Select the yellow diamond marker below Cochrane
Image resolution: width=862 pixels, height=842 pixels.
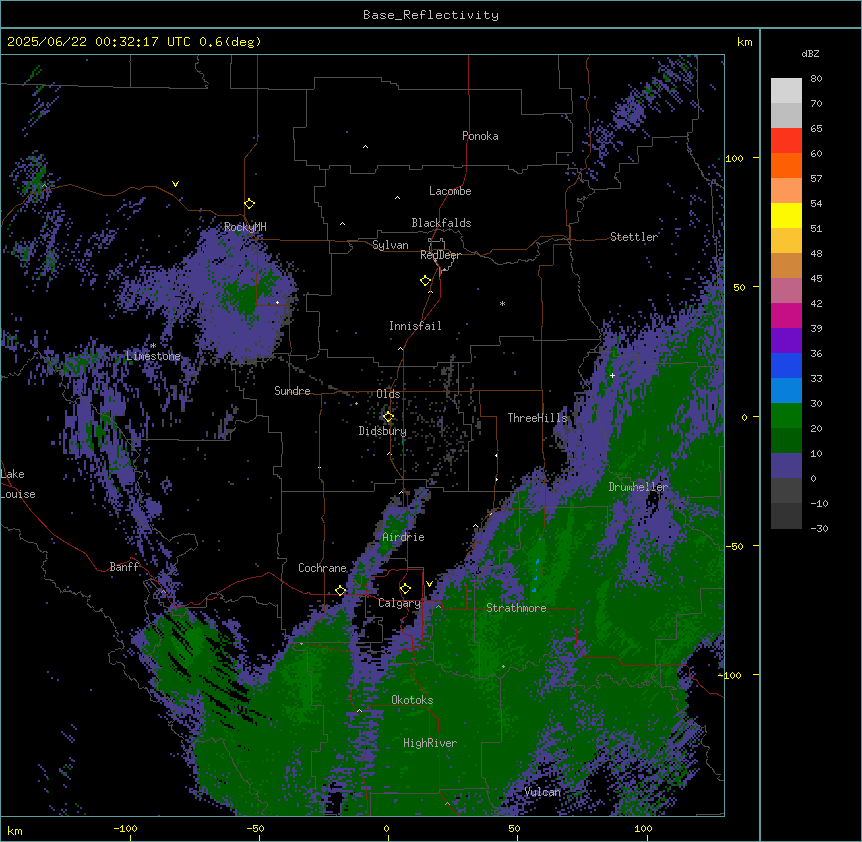[x=340, y=590]
